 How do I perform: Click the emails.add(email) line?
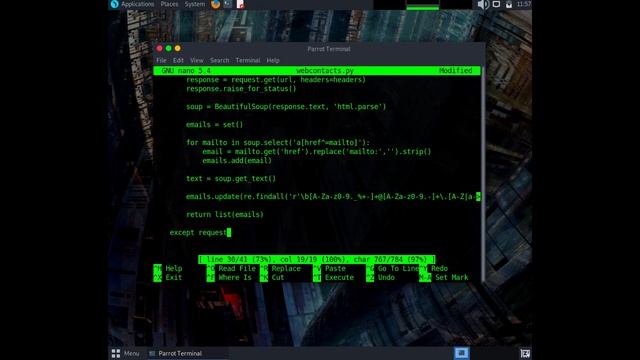coord(237,160)
